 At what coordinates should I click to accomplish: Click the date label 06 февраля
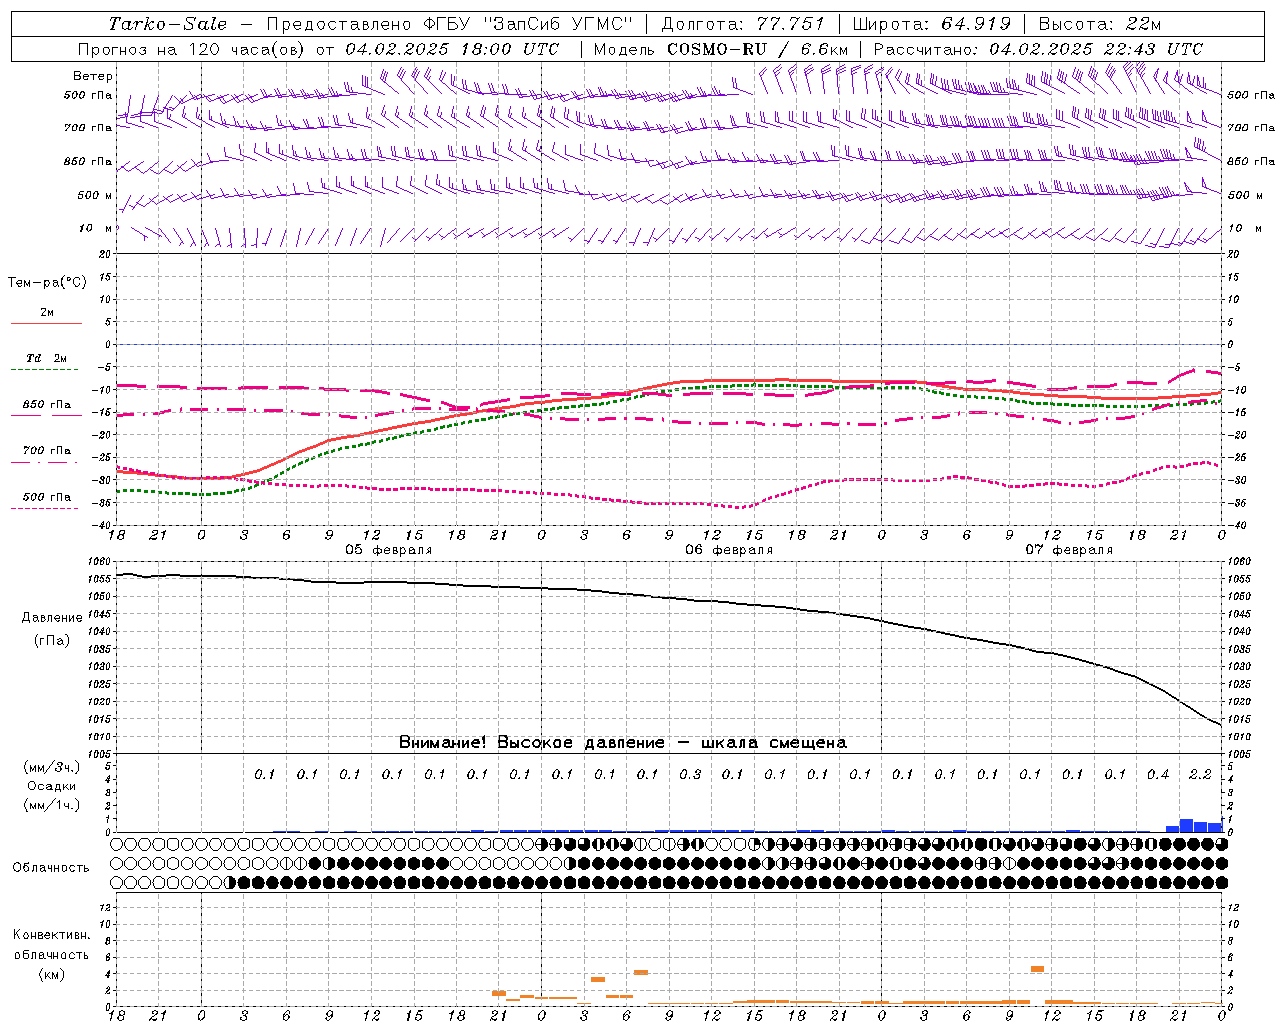pos(729,550)
